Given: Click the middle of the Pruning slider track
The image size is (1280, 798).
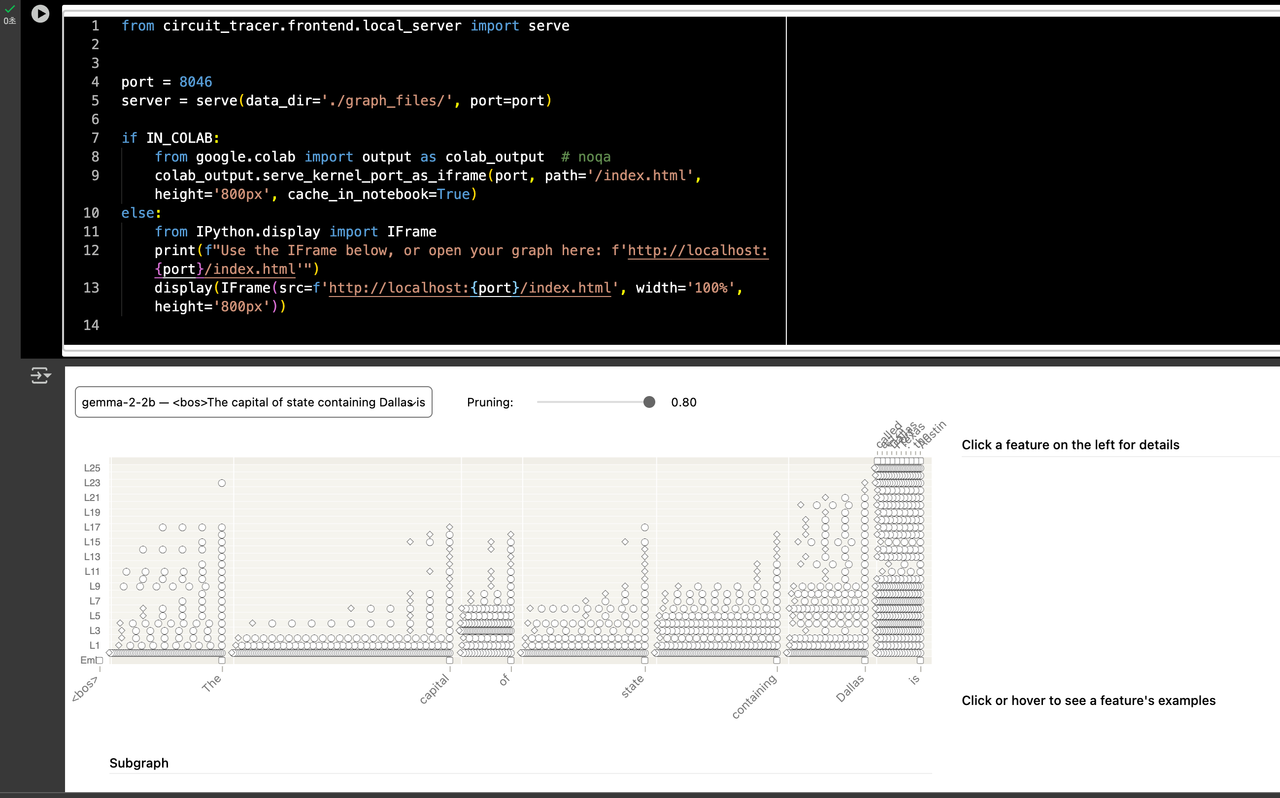Looking at the screenshot, I should [x=596, y=402].
